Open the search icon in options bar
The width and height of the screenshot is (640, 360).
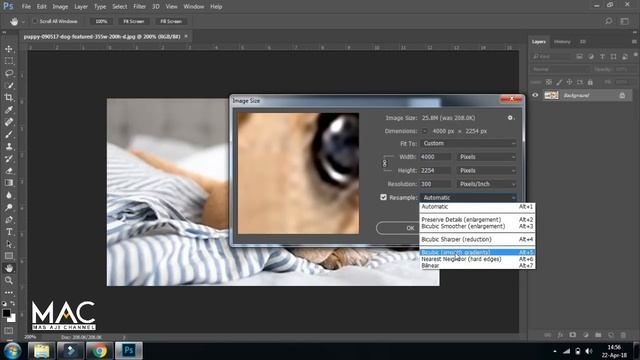coord(609,21)
